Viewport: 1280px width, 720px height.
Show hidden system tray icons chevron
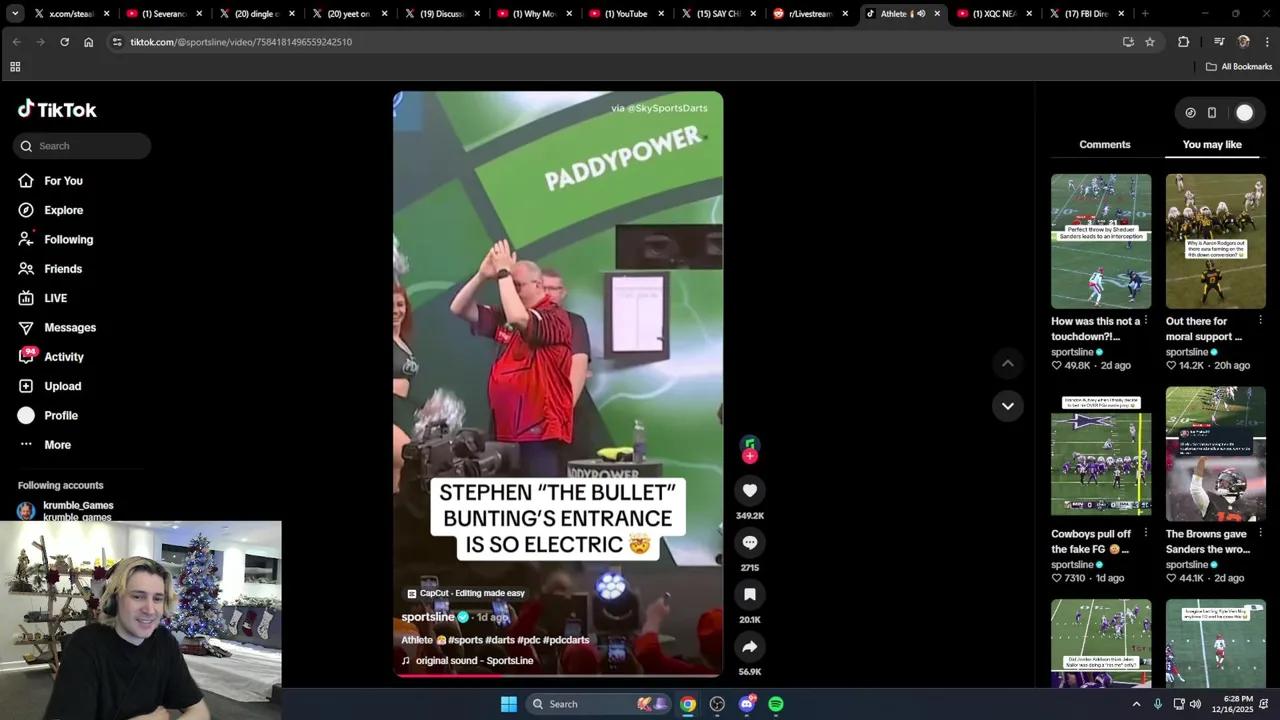point(1136,704)
